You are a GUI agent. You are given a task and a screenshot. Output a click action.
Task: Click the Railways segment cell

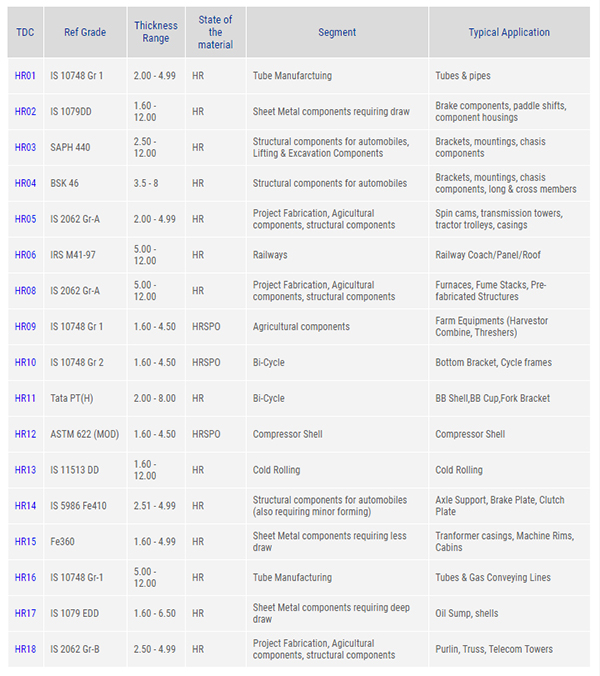click(x=337, y=255)
